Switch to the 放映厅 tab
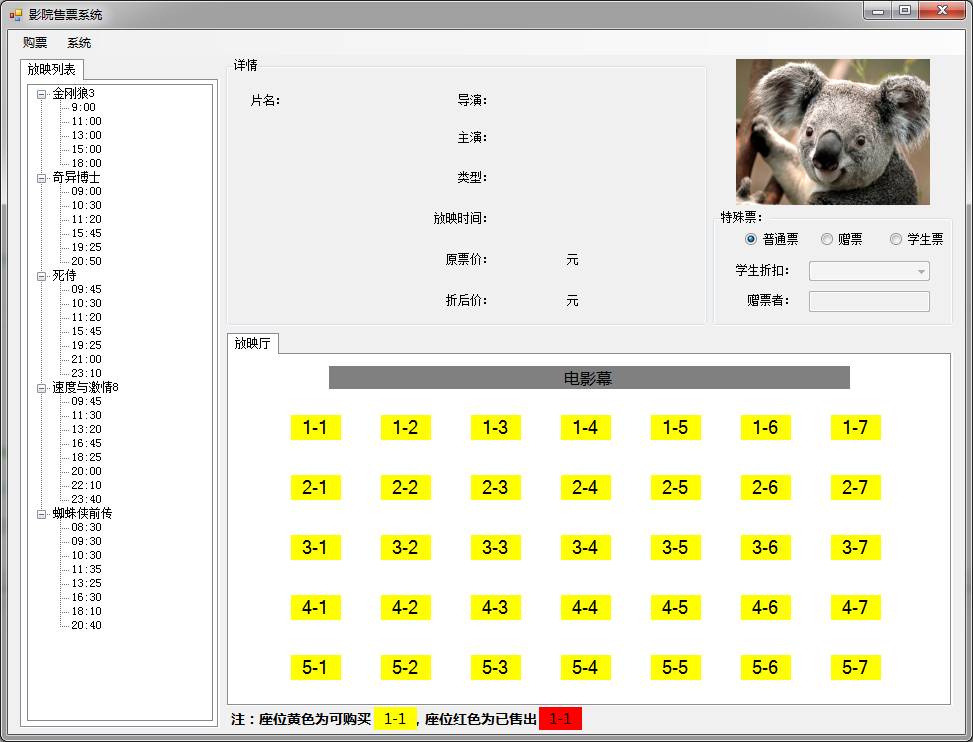 click(253, 344)
